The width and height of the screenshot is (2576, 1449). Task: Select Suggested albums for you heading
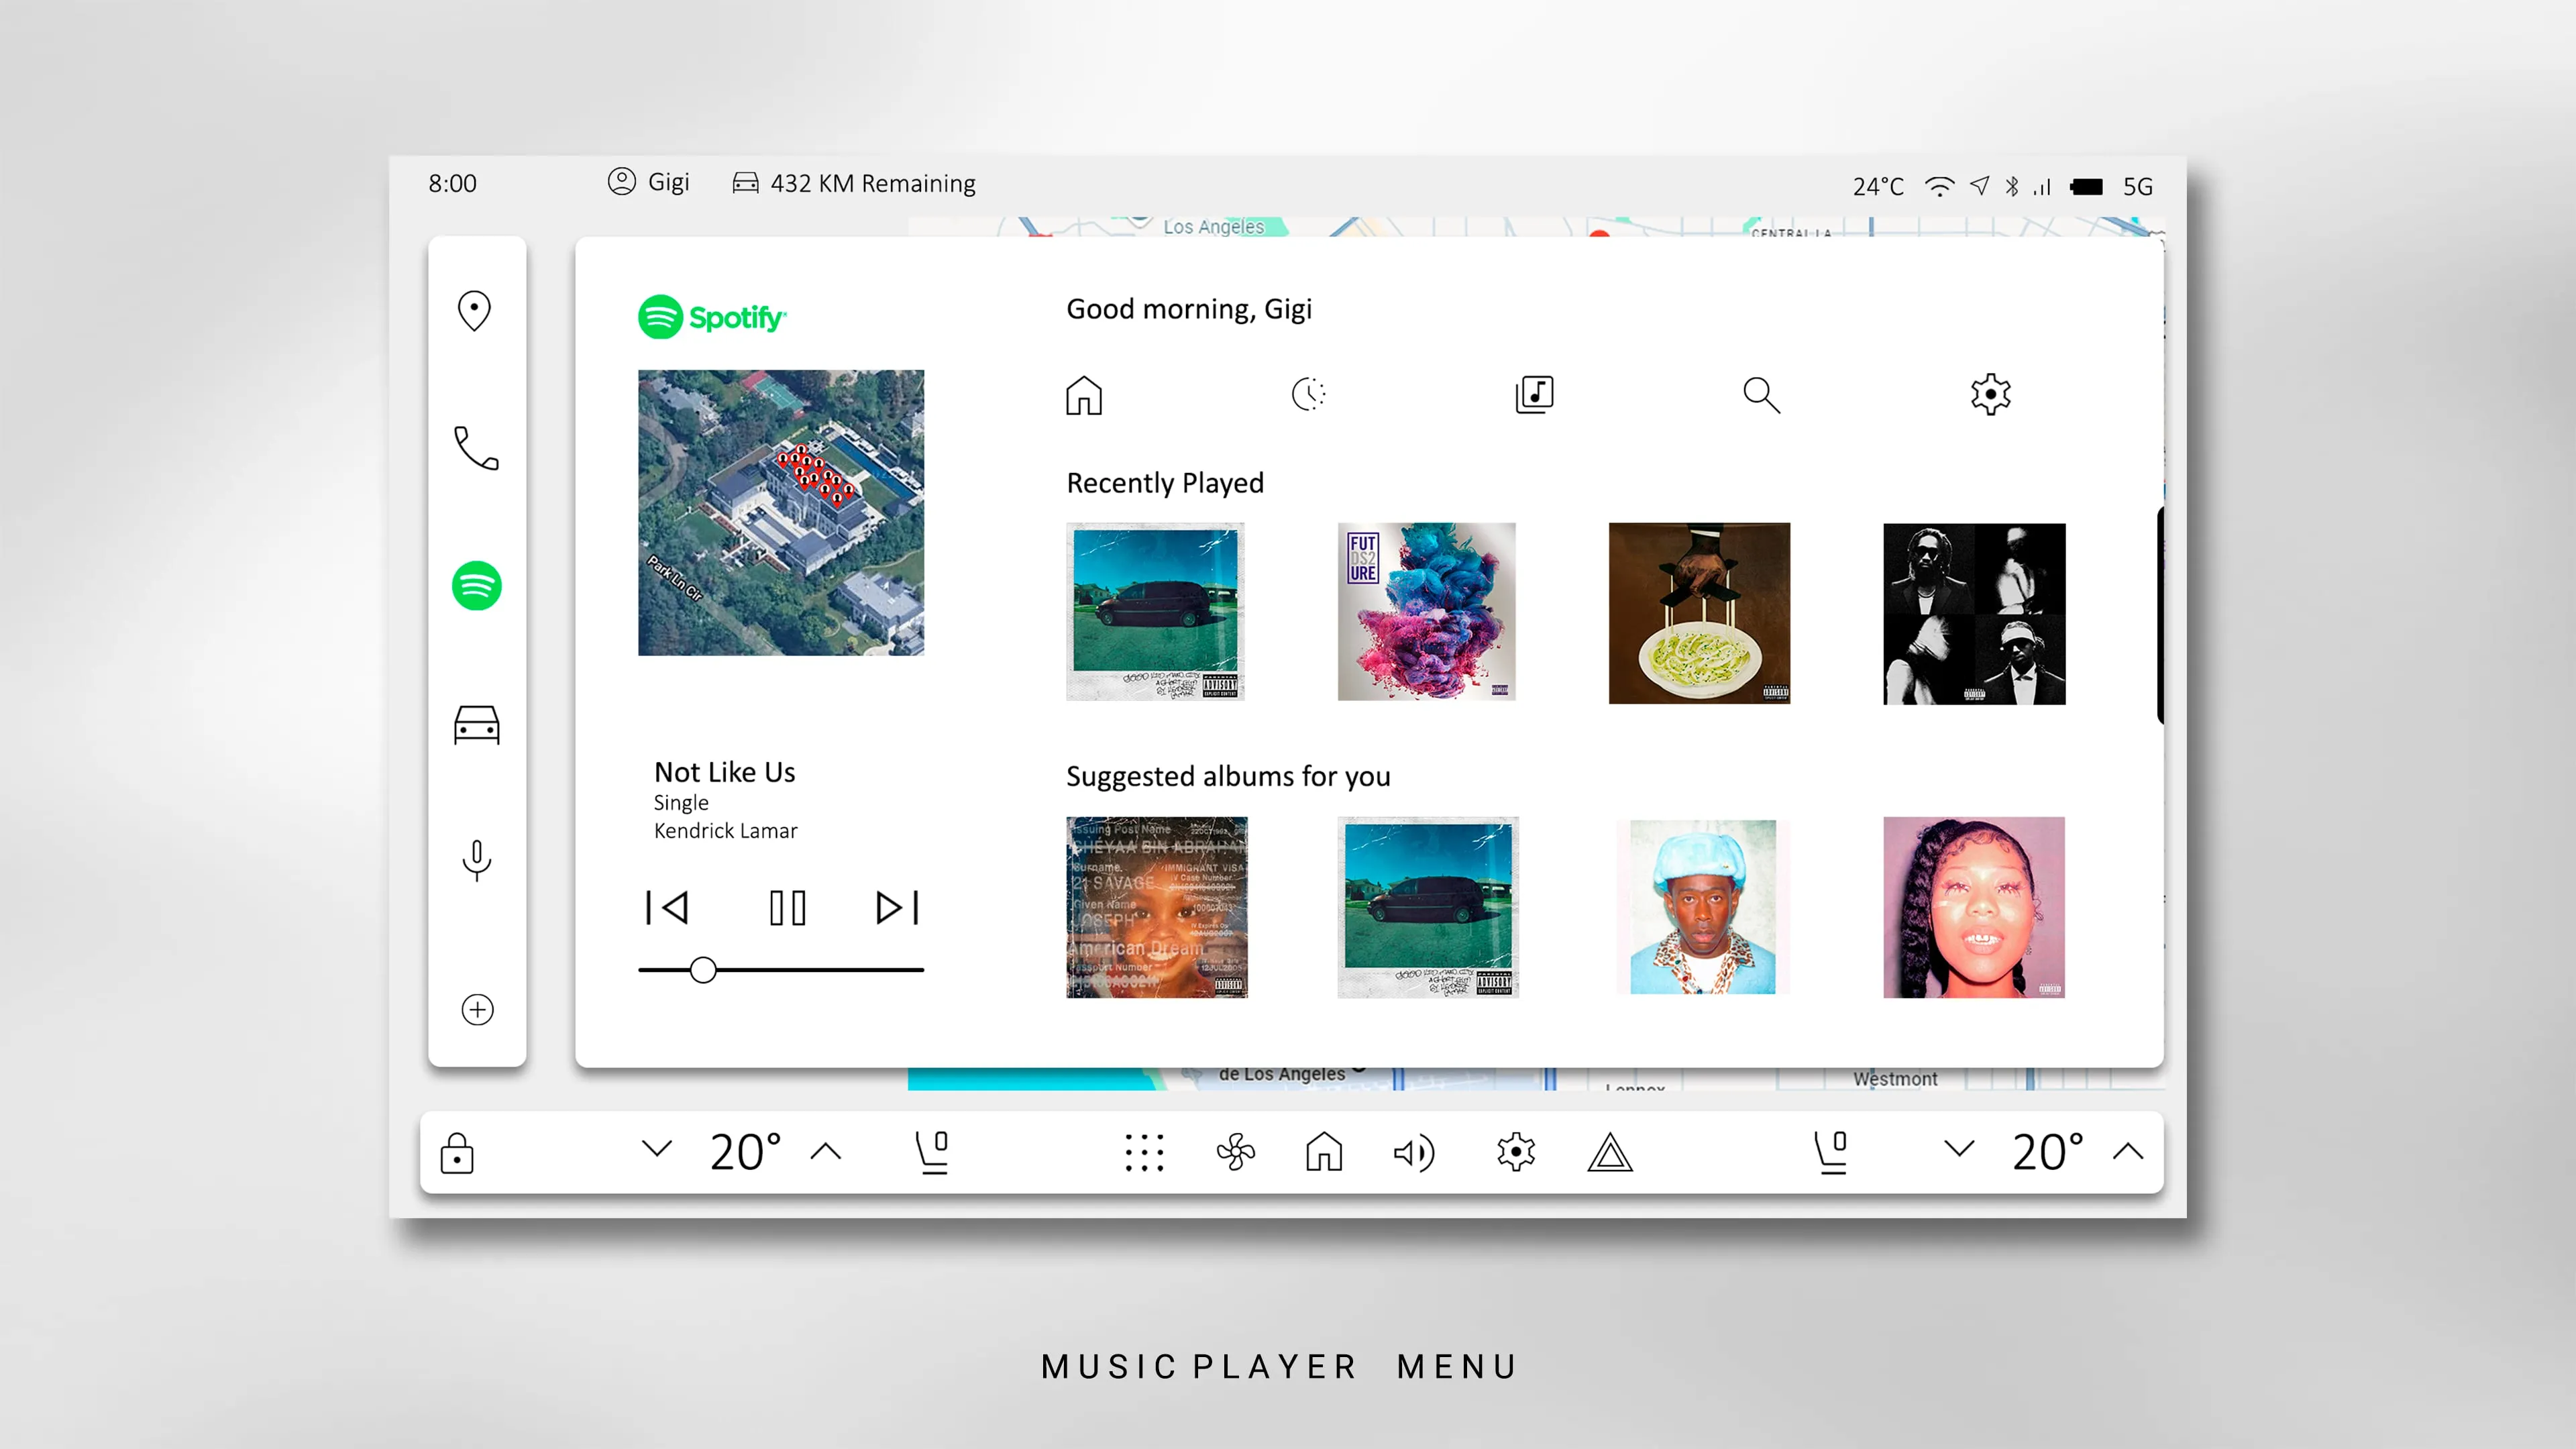(x=1228, y=776)
